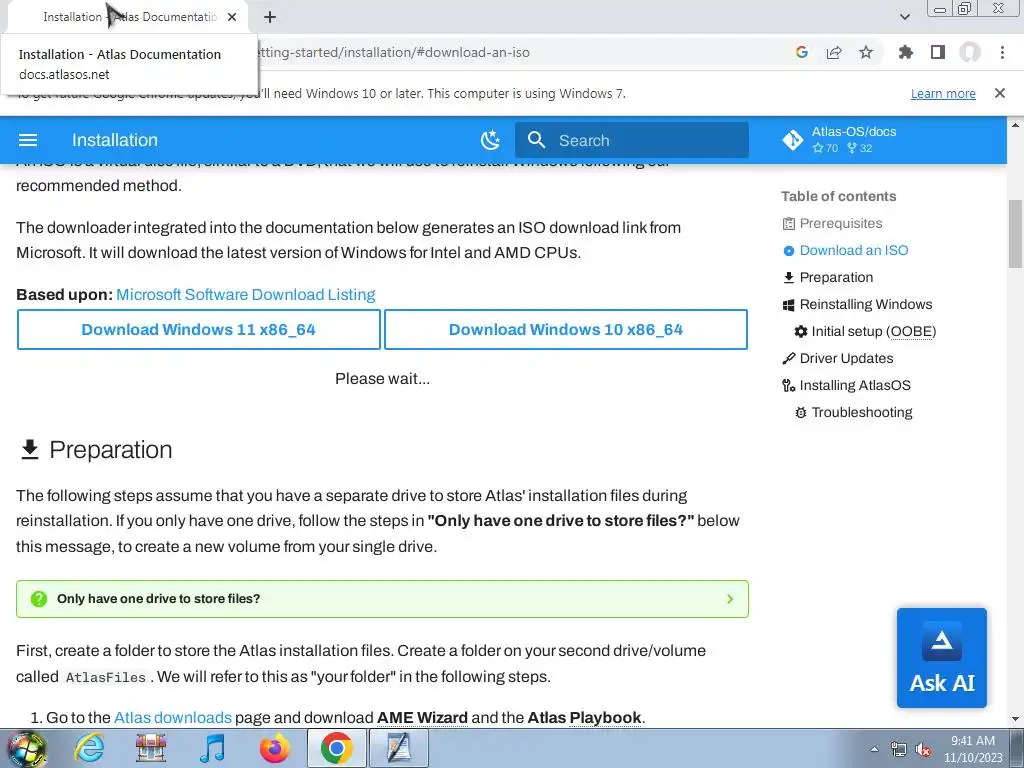
Task: Open the hamburger navigation menu
Action: (28, 140)
